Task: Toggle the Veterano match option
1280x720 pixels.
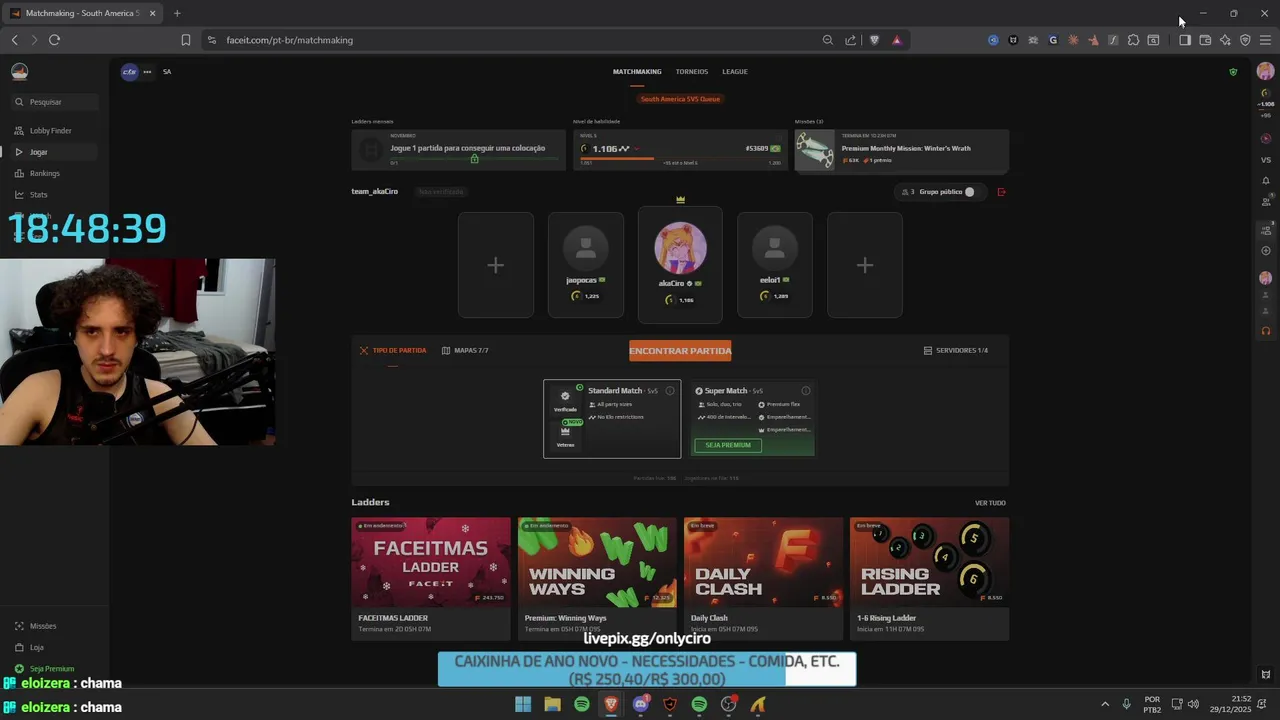Action: pyautogui.click(x=565, y=436)
